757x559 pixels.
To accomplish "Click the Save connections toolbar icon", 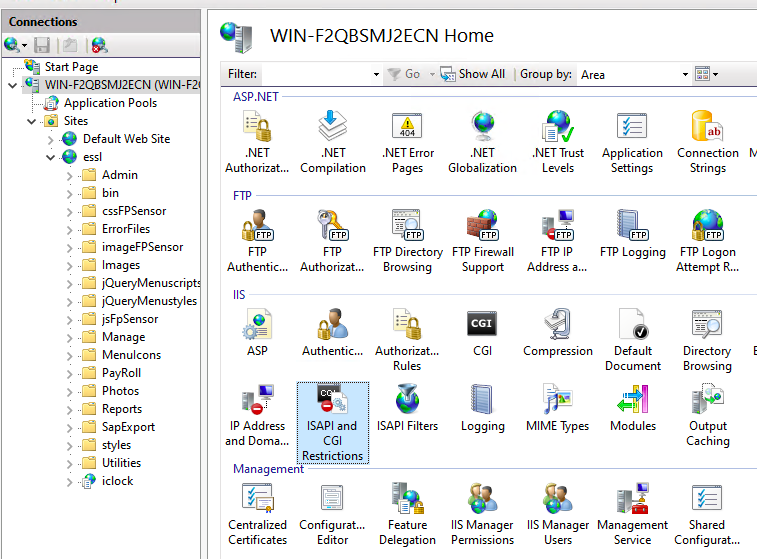I will [x=42, y=45].
